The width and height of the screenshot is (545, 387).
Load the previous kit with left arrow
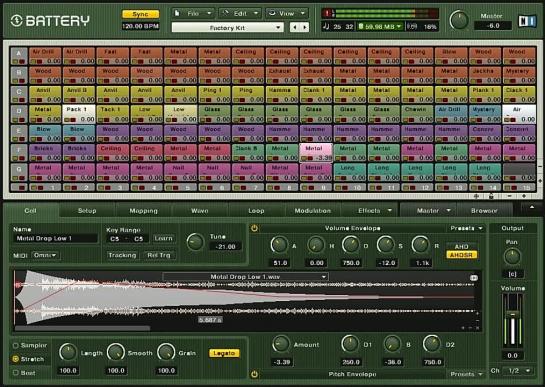295,27
